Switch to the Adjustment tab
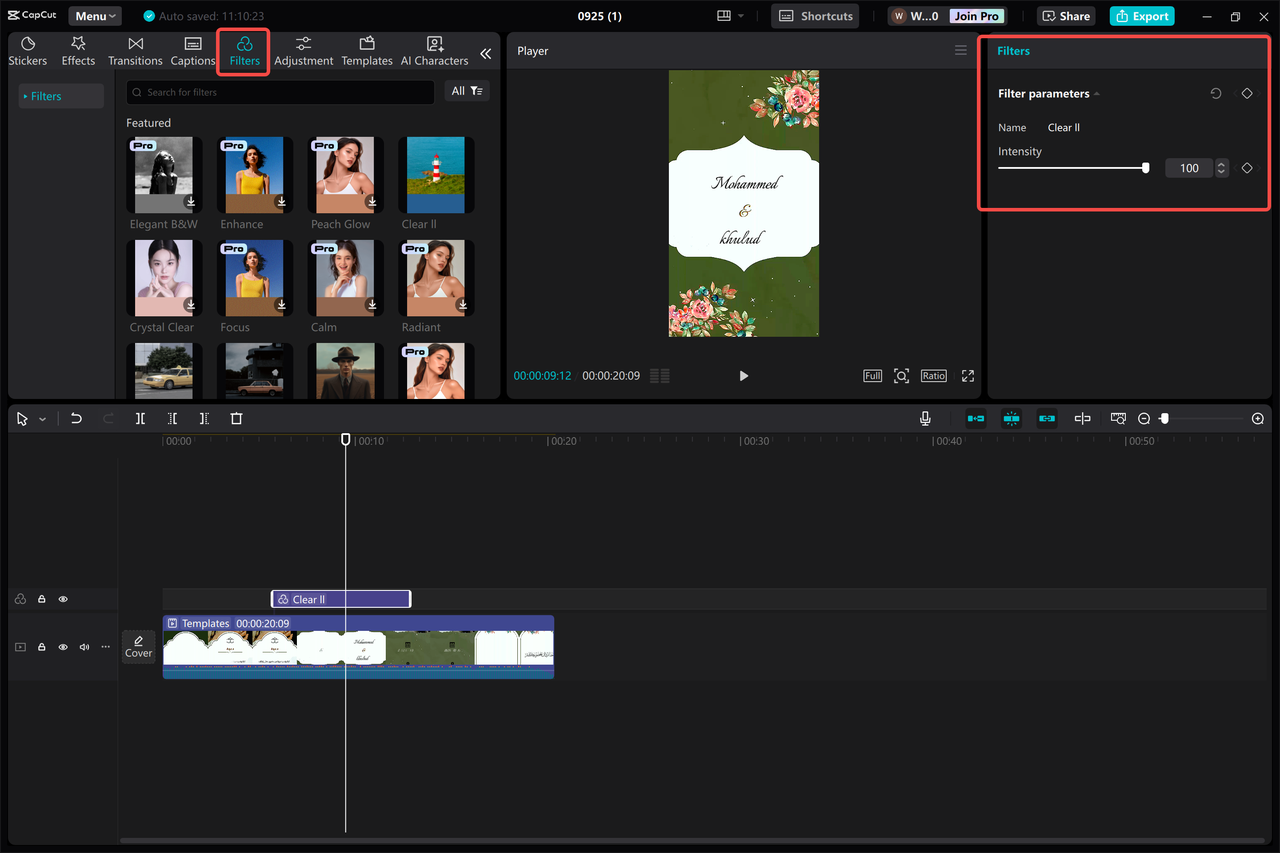 tap(303, 50)
